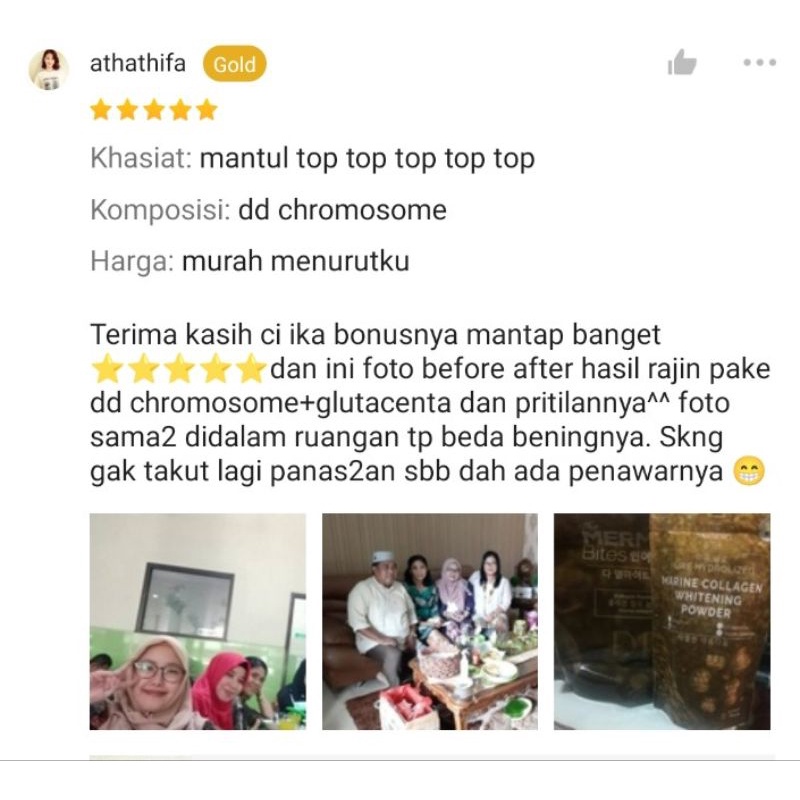The width and height of the screenshot is (800, 800).
Task: Click the yellow star emojis inside review text
Action: tap(179, 368)
